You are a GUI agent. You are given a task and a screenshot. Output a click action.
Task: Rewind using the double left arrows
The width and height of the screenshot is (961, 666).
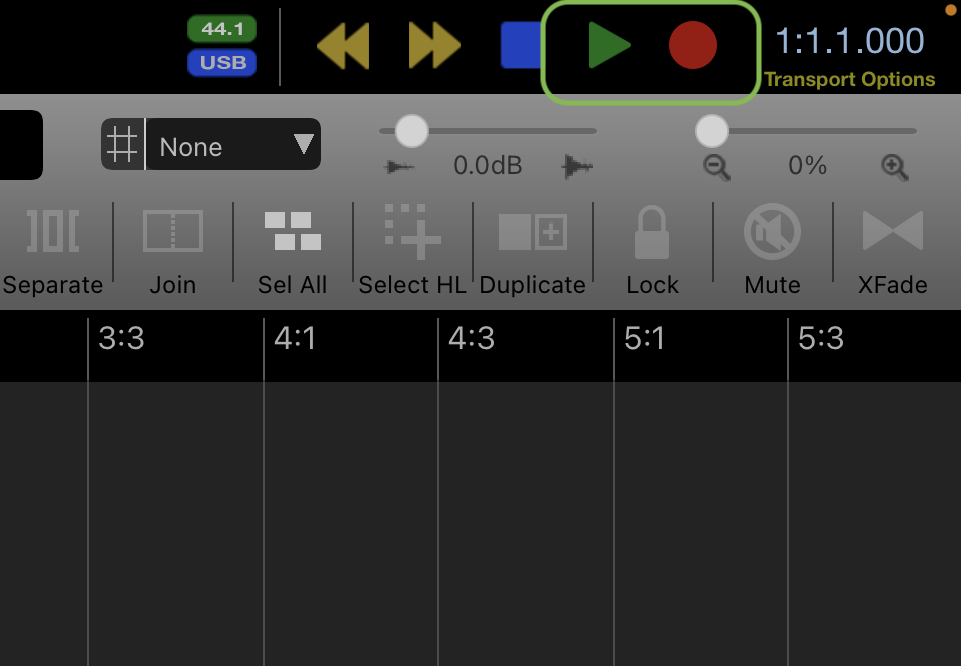[x=343, y=45]
